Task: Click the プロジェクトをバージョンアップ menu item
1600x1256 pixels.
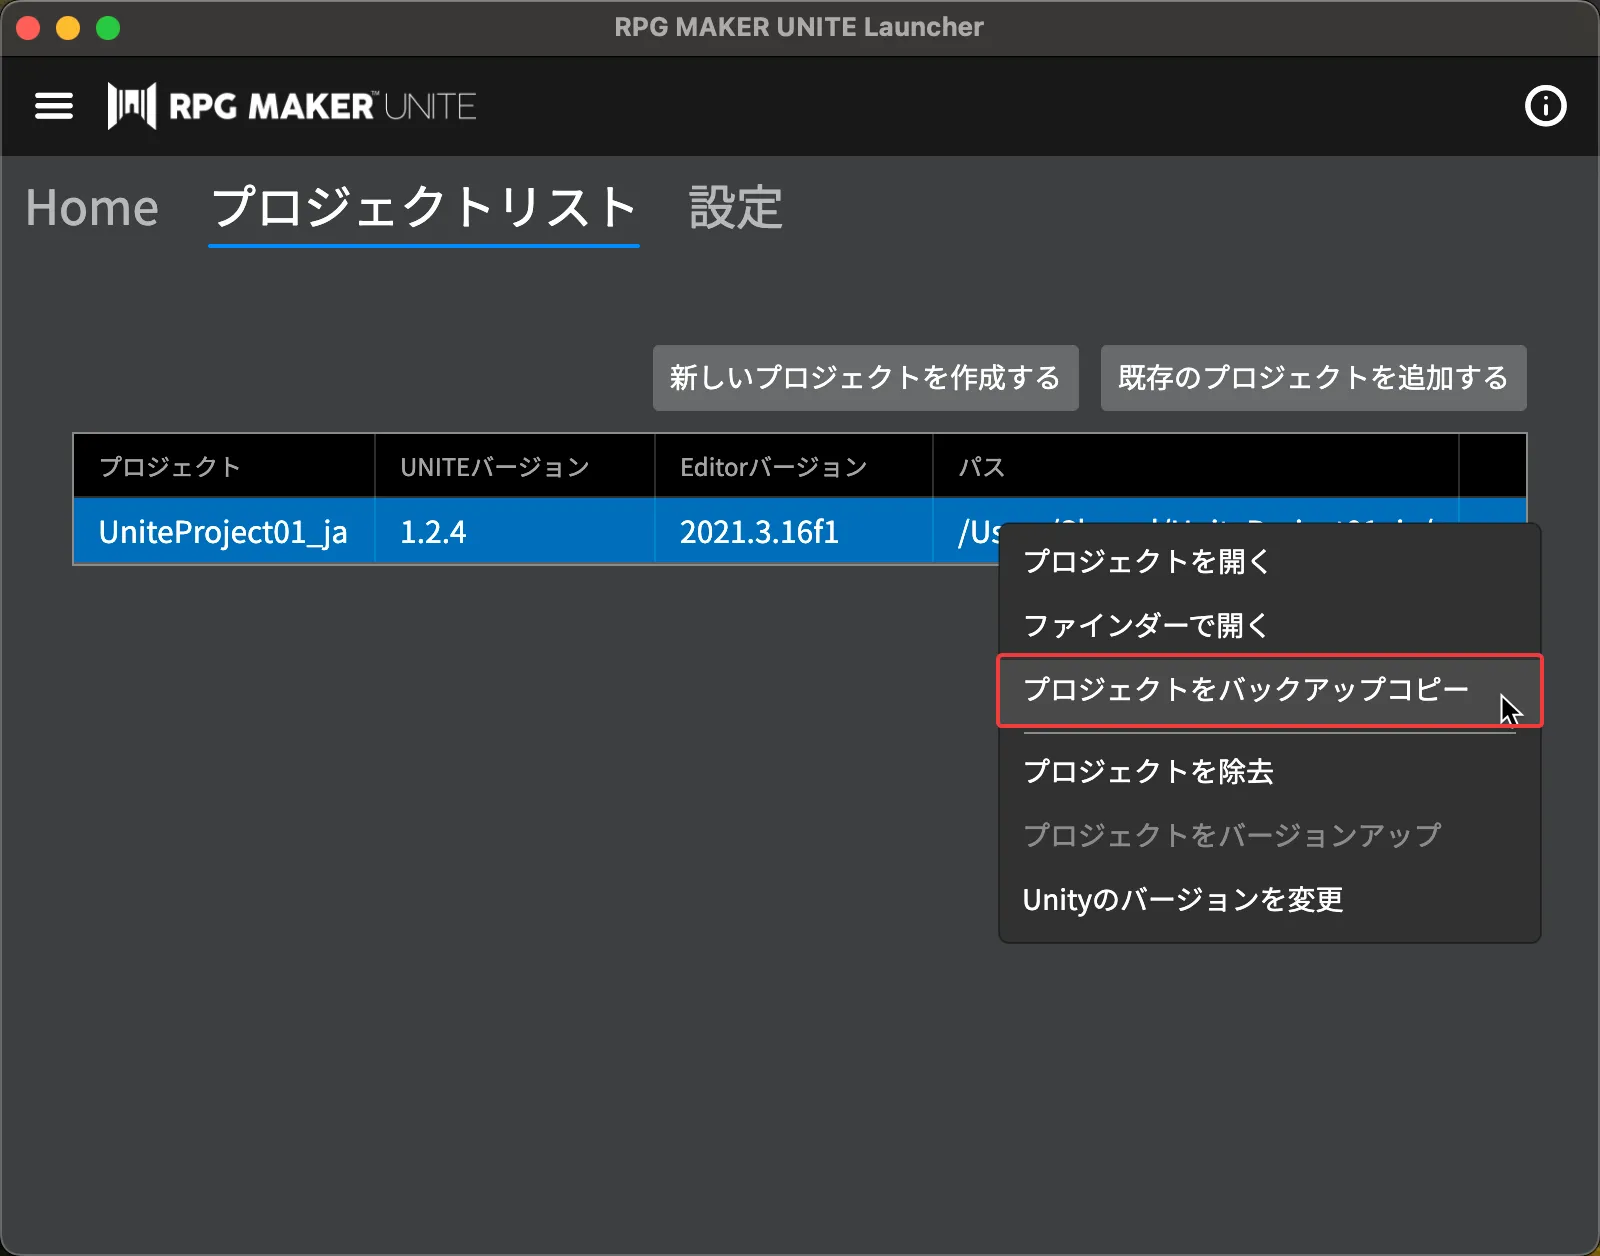Action: [x=1232, y=835]
